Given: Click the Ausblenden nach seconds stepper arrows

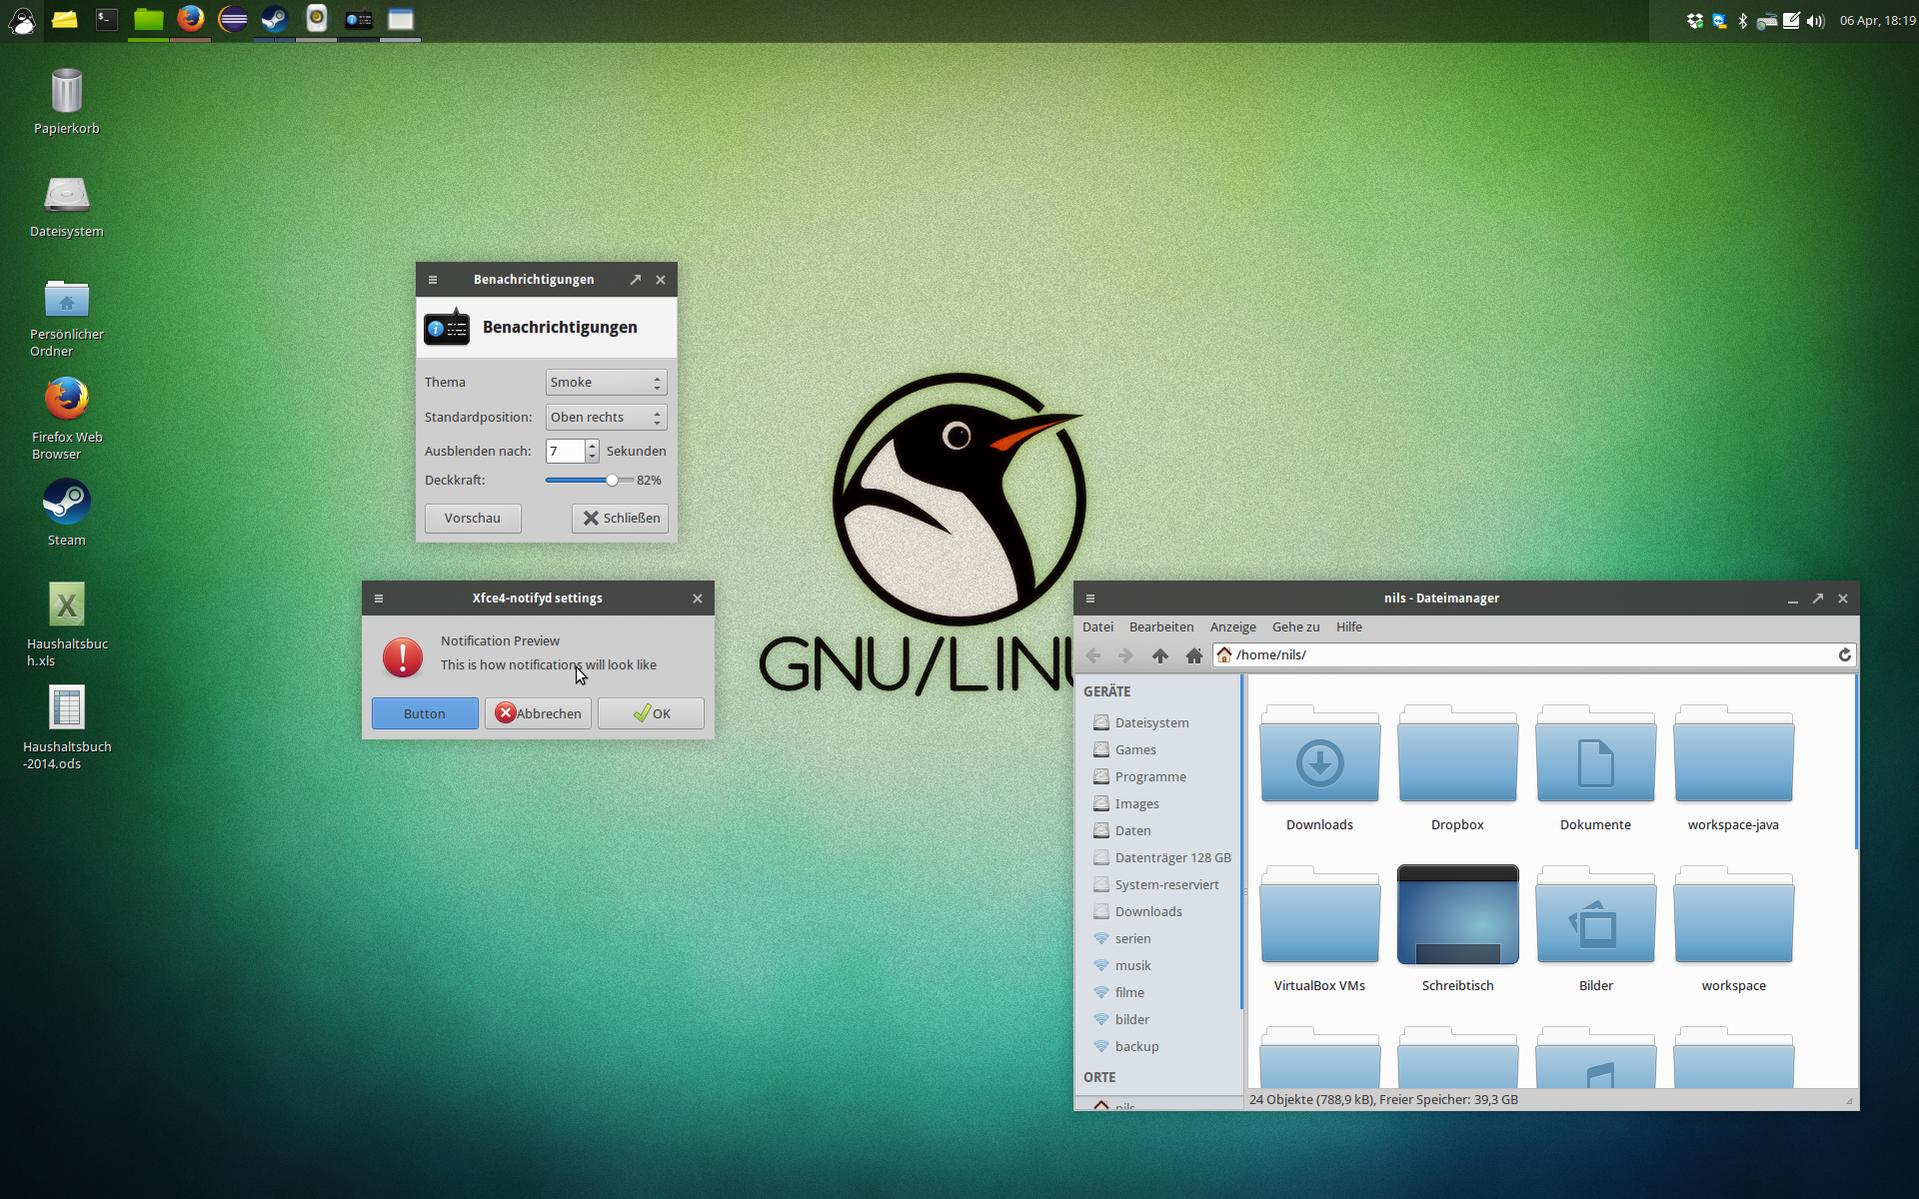Looking at the screenshot, I should pos(592,451).
